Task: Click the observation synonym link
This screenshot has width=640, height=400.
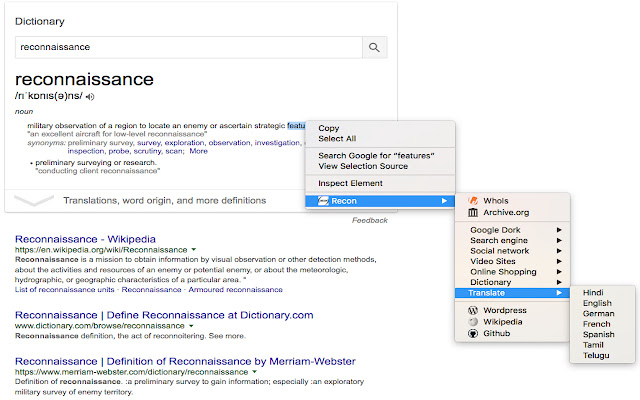Action: pyautogui.click(x=229, y=143)
